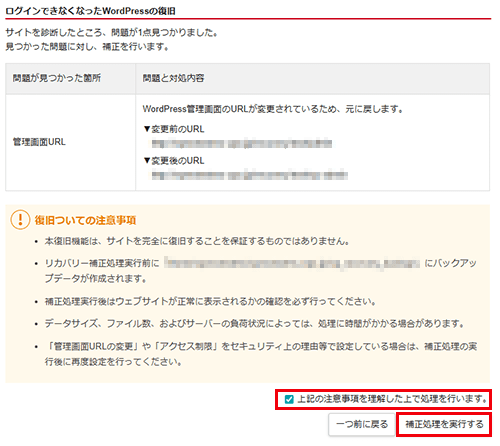Click the ログインできなくなったWordPressの復旧 title

pyautogui.click(x=90, y=11)
